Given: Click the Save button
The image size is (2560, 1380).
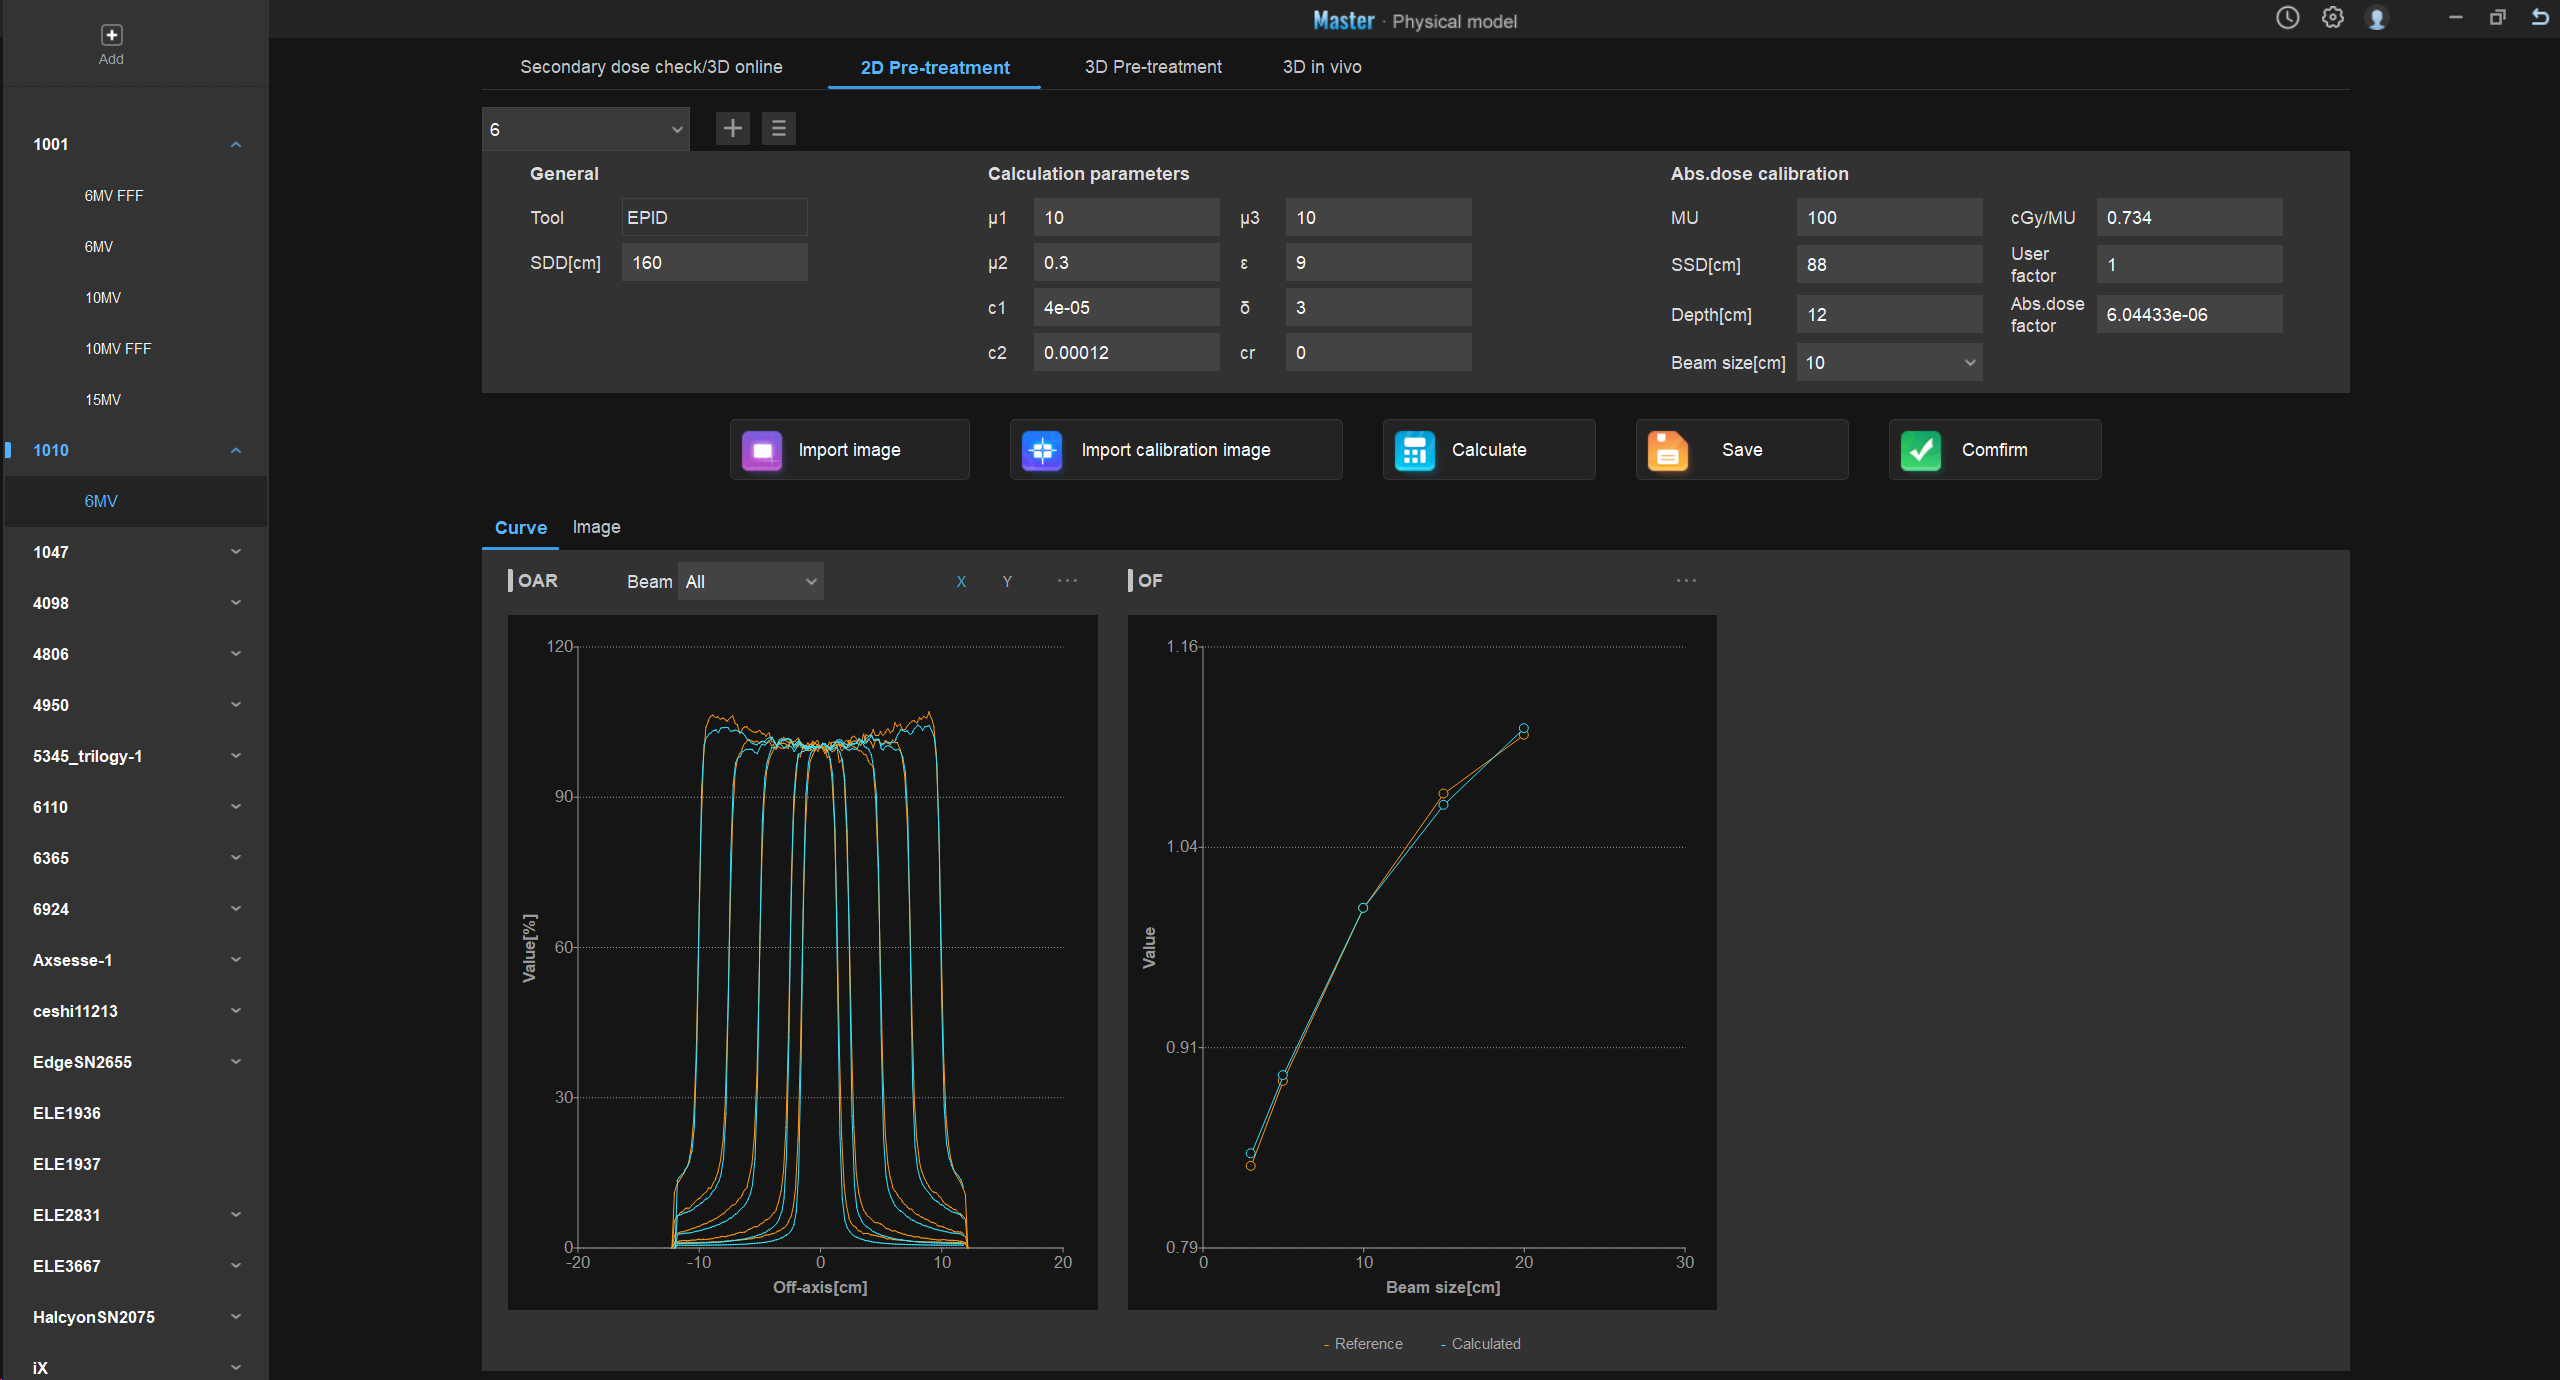Looking at the screenshot, I should tap(1741, 450).
